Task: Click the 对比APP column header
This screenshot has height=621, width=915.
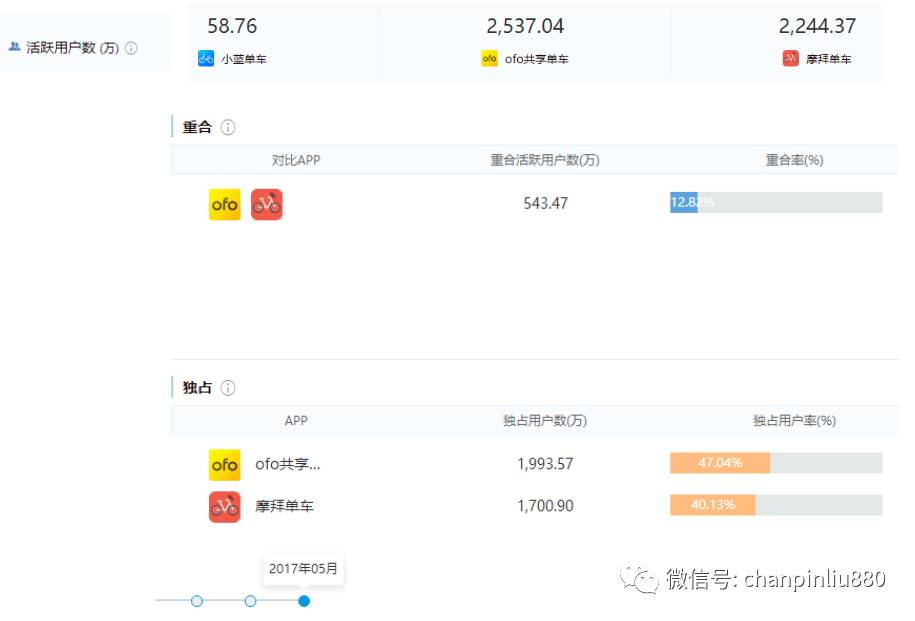Action: pyautogui.click(x=296, y=160)
